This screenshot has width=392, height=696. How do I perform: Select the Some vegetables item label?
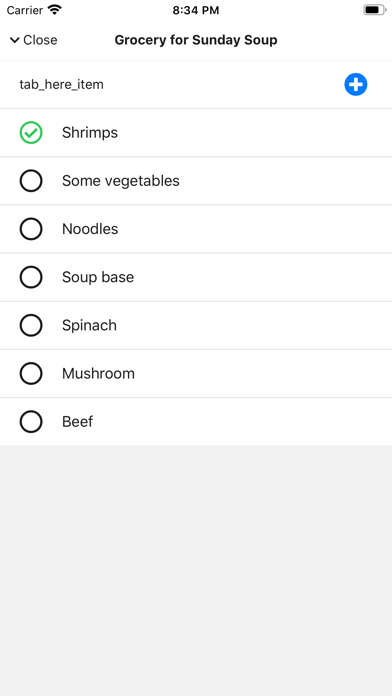[x=121, y=181]
